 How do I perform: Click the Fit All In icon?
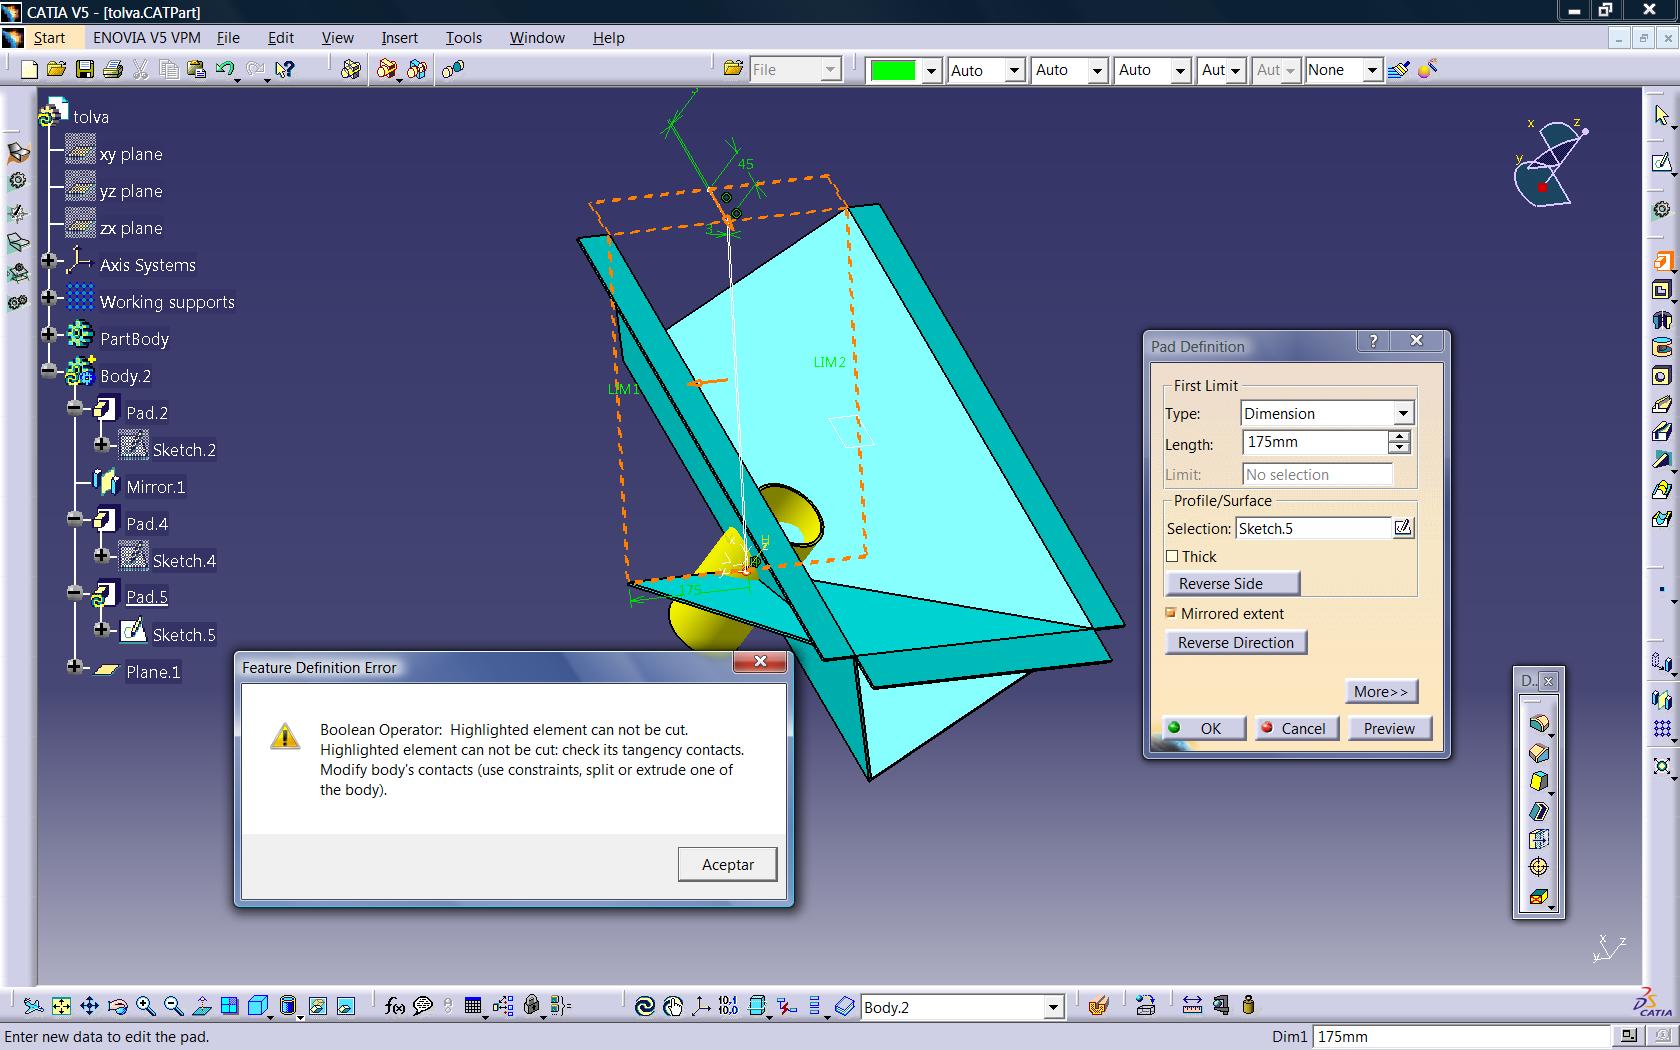point(61,1006)
